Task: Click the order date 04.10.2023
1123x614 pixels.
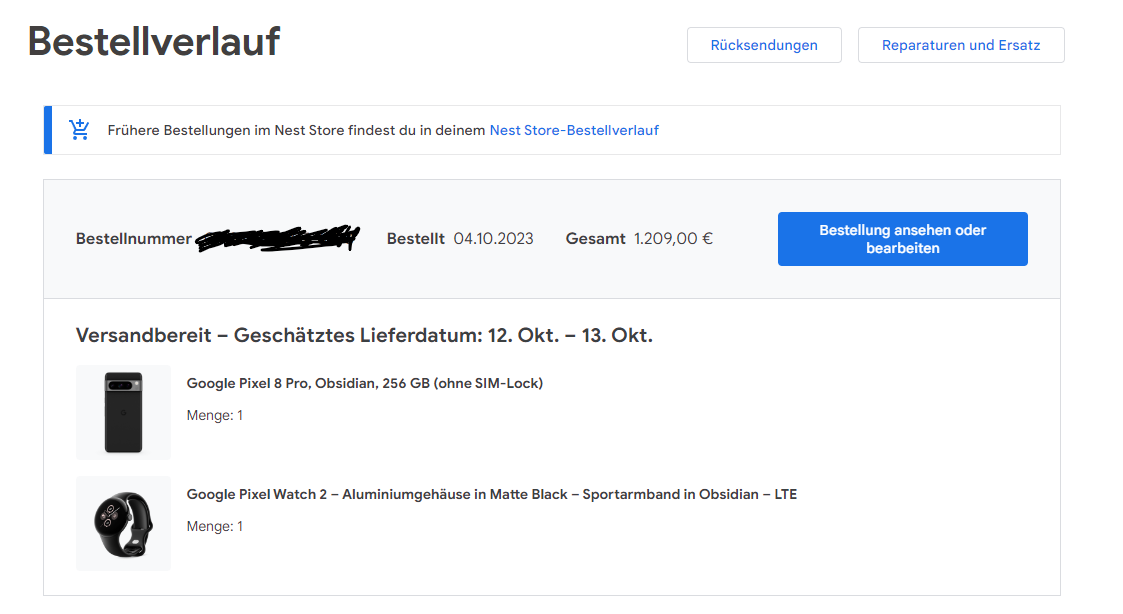Action: (x=493, y=239)
